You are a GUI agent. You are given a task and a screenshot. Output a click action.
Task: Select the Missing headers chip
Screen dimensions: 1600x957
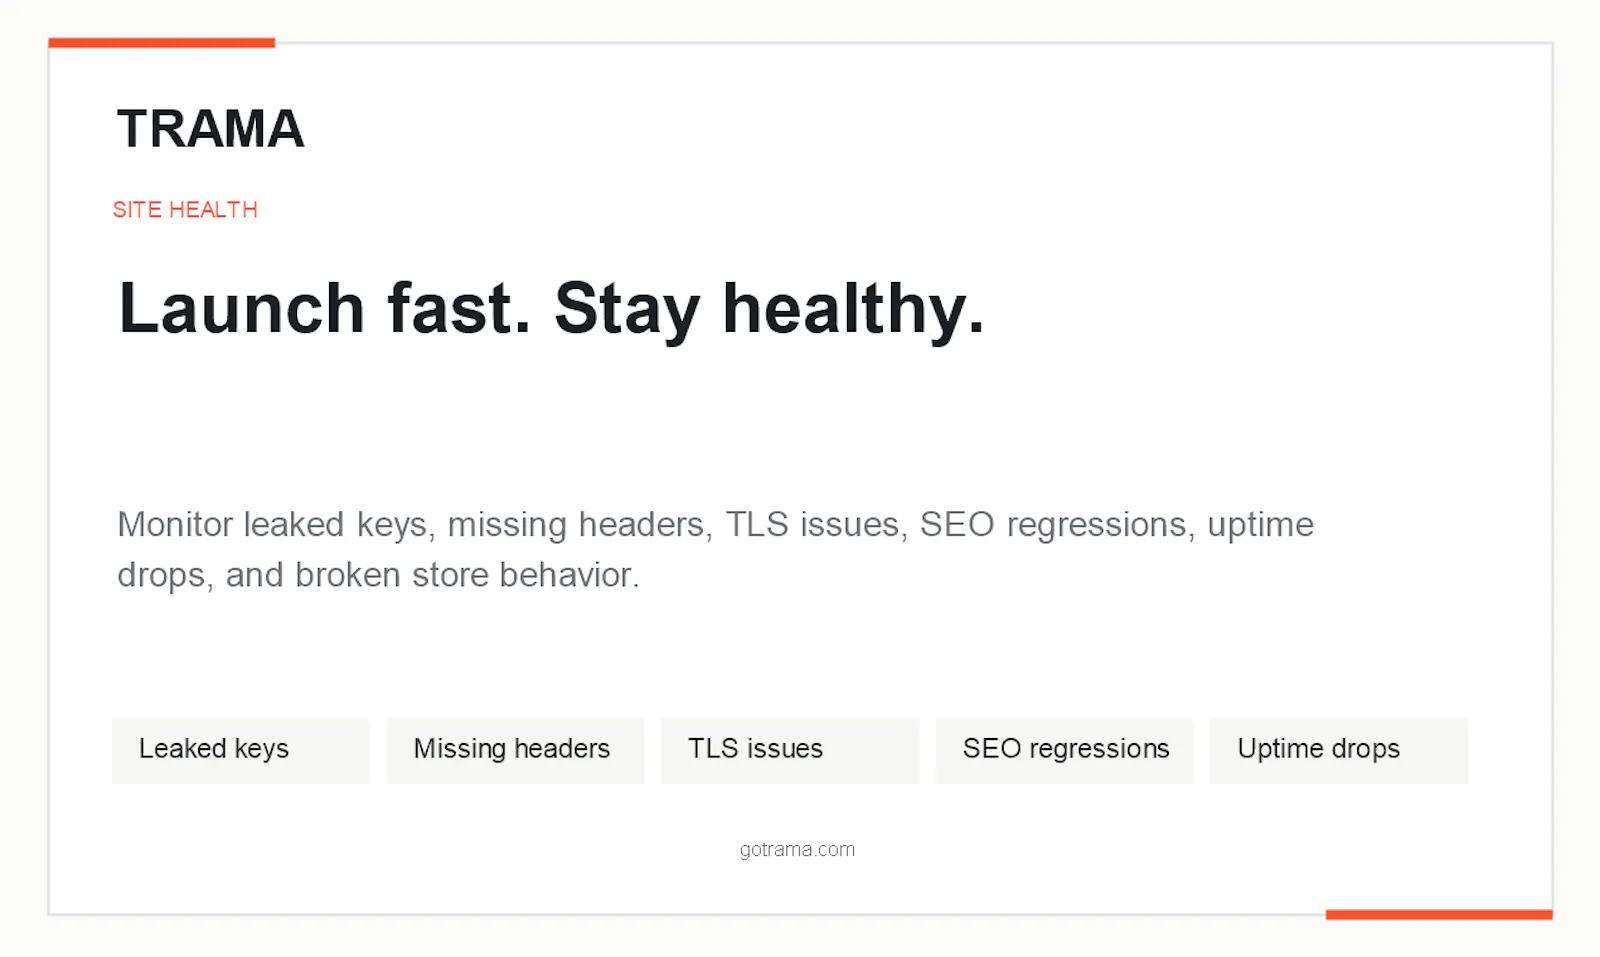click(x=515, y=750)
